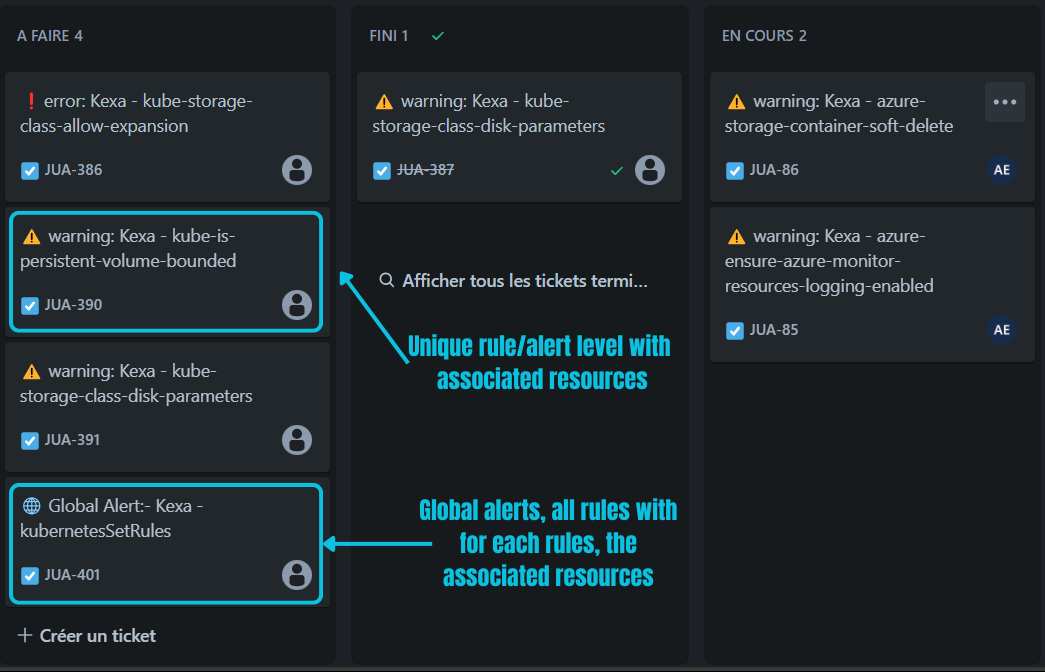The width and height of the screenshot is (1045, 672).
Task: Expand all finished tickets with Afficher tous les tickets
Action: 514,281
